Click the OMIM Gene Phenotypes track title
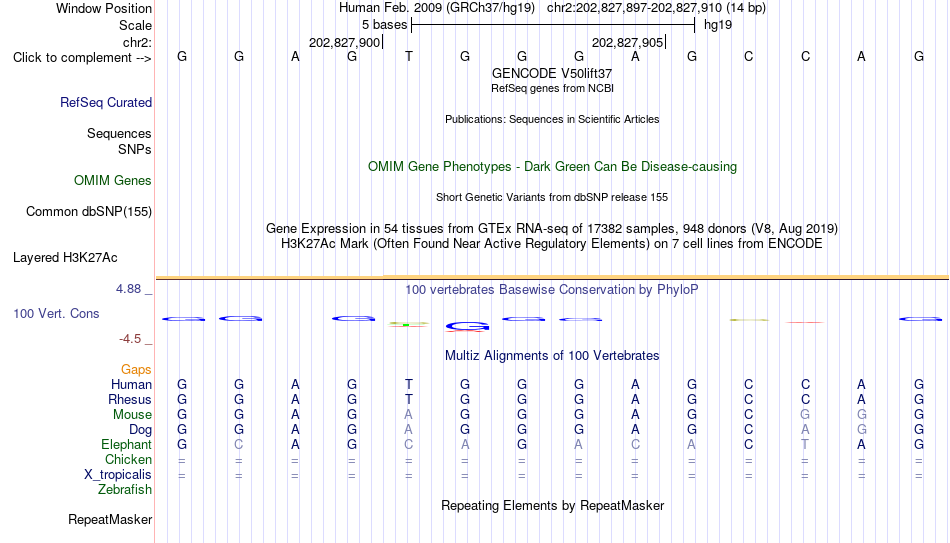The height and width of the screenshot is (543, 950). click(x=552, y=167)
